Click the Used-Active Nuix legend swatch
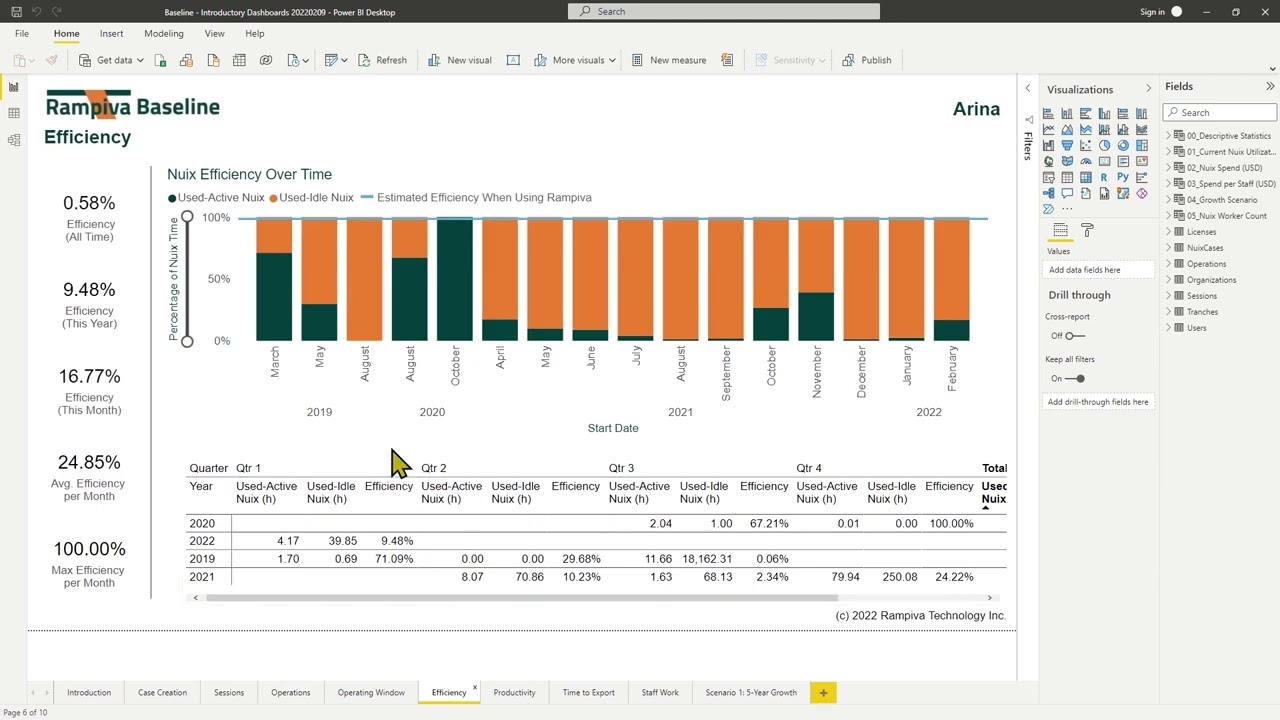 pyautogui.click(x=172, y=198)
